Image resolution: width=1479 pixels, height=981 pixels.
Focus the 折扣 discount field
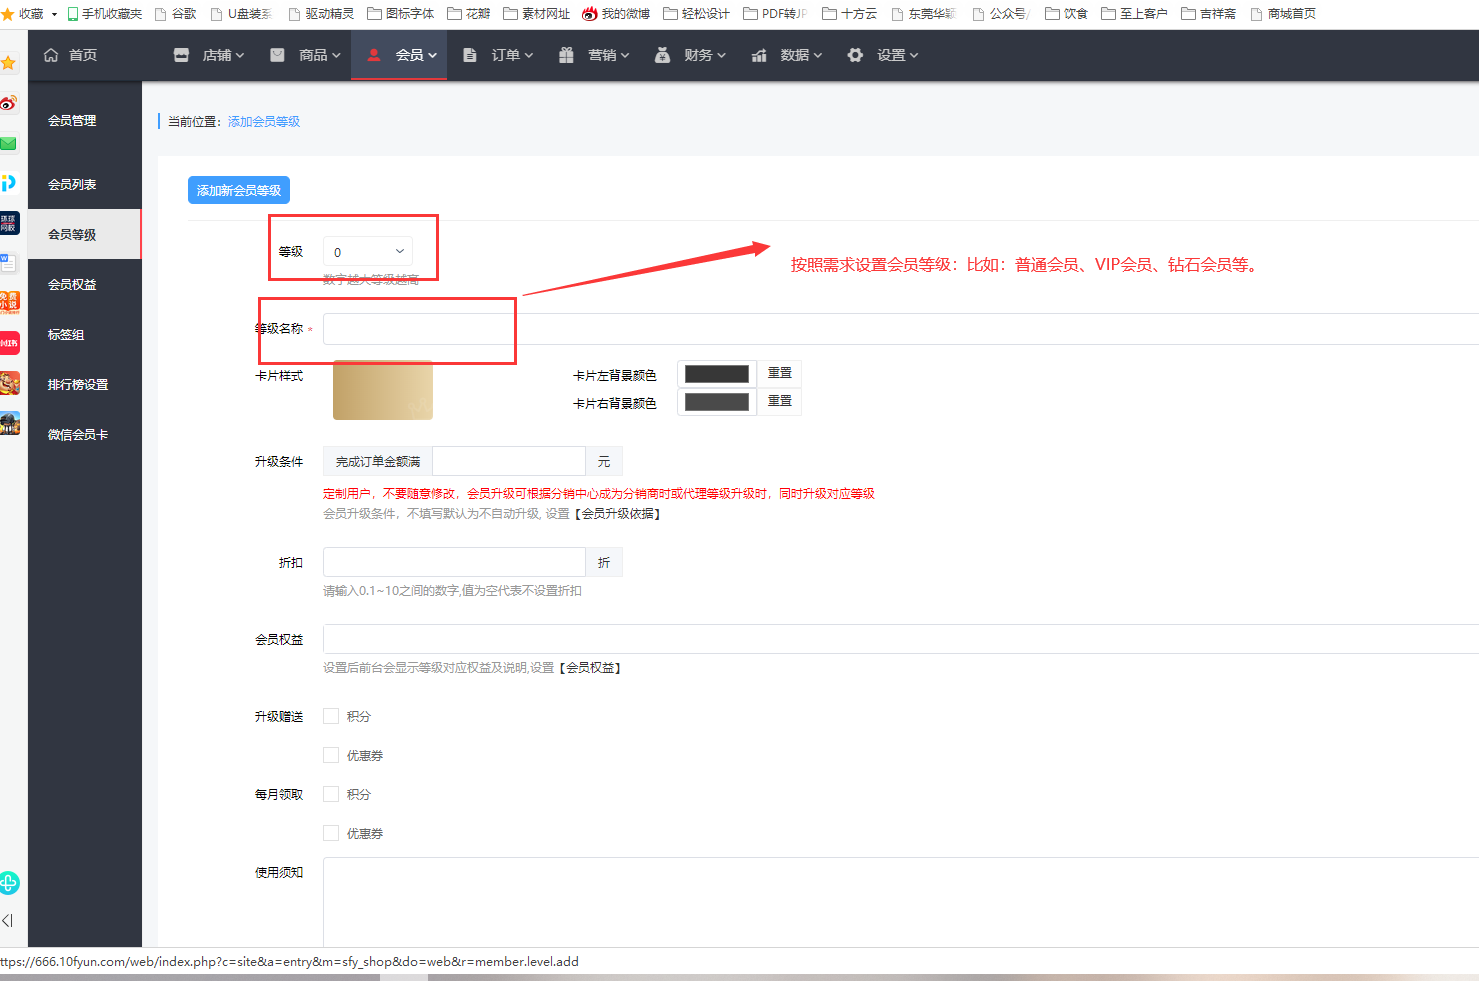click(x=454, y=562)
